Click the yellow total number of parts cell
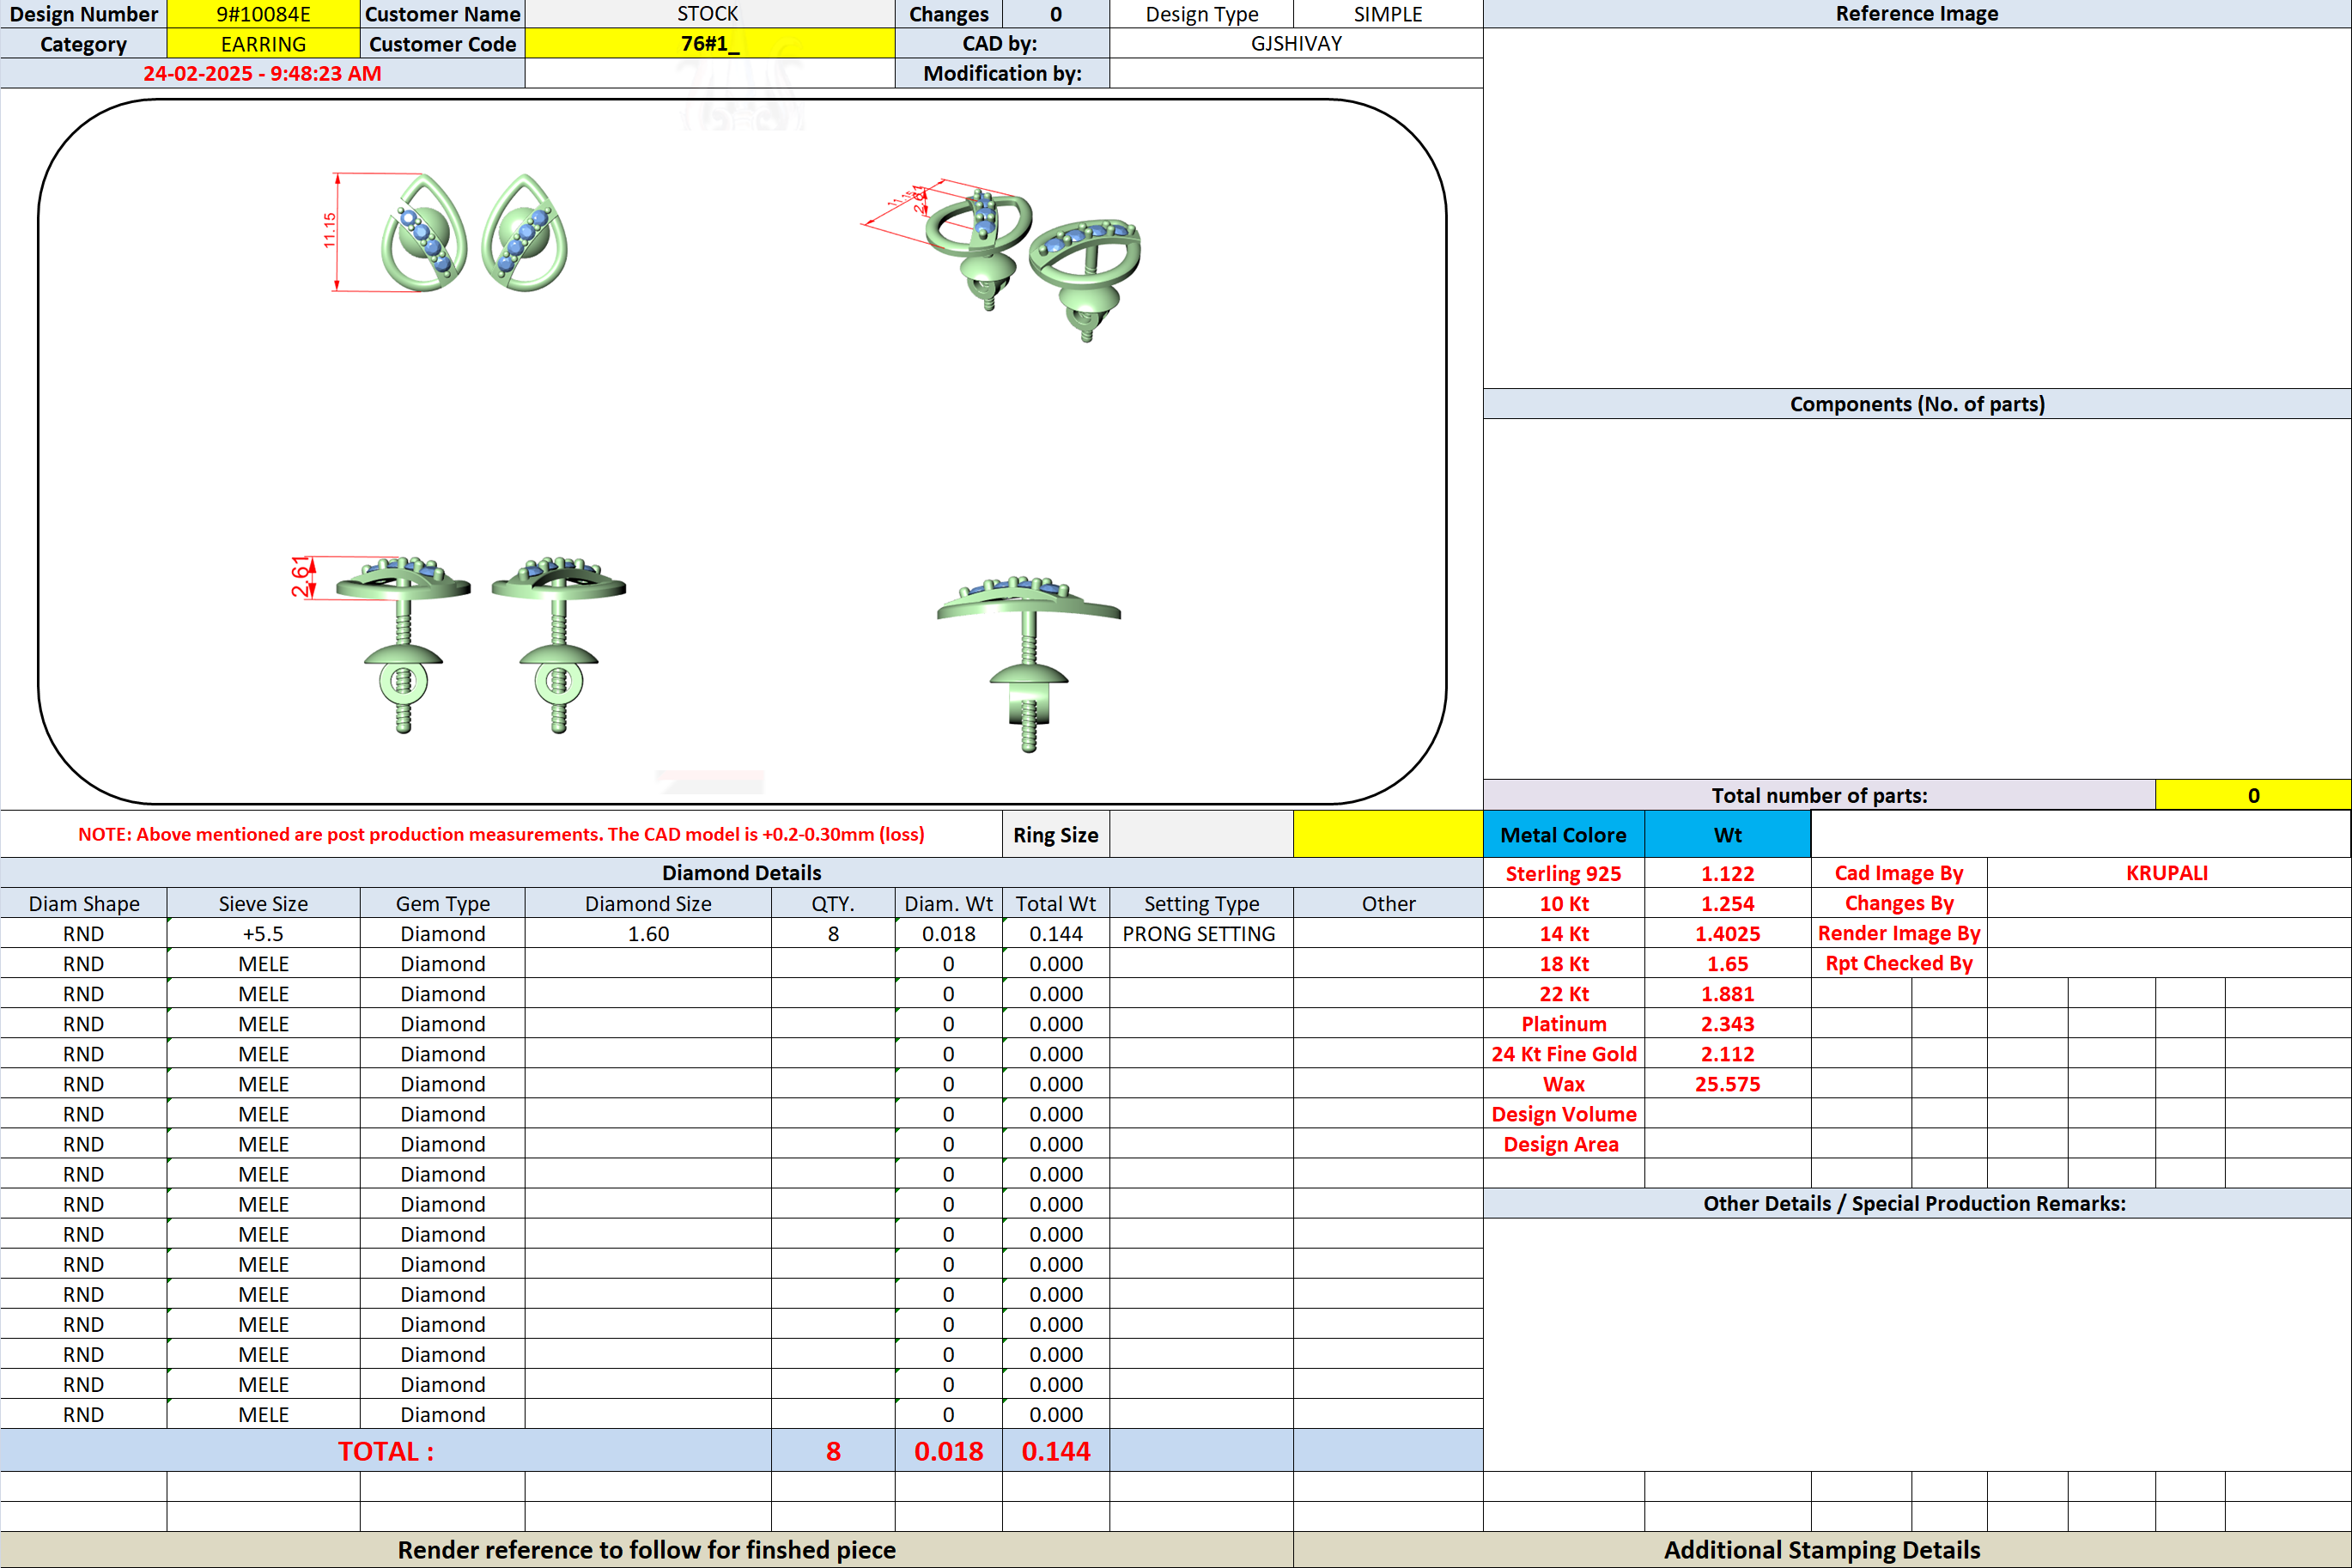Image resolution: width=2352 pixels, height=1568 pixels. (2253, 795)
